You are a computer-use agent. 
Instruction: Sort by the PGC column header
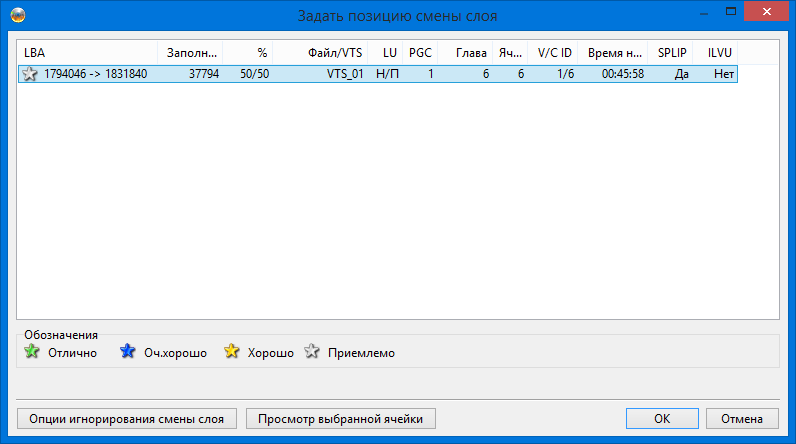coord(420,53)
